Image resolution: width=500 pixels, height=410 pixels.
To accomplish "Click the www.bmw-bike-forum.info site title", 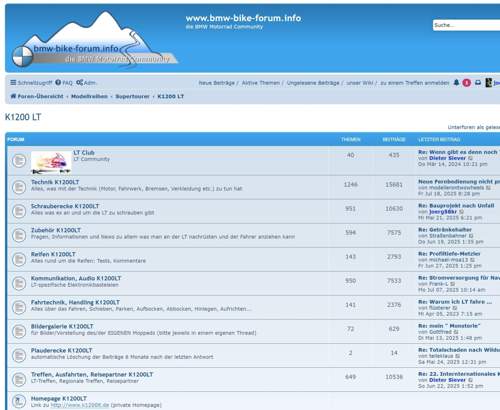I will tap(243, 18).
